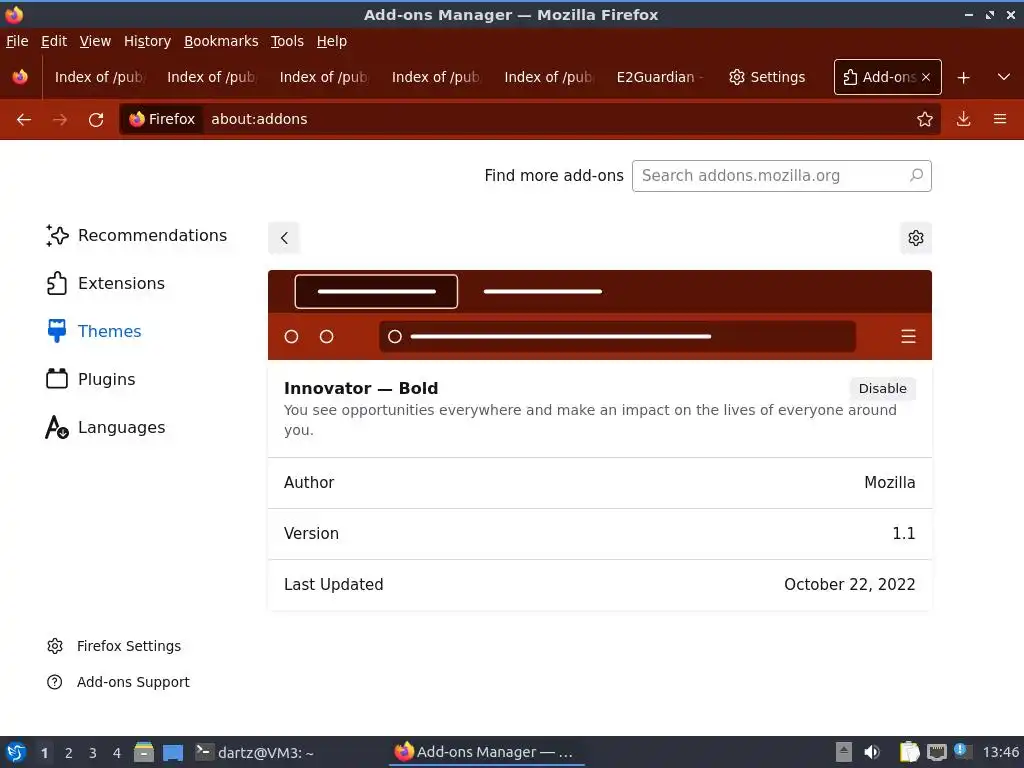
Task: Click the 13:46 taskbar clock
Action: coord(1000,752)
